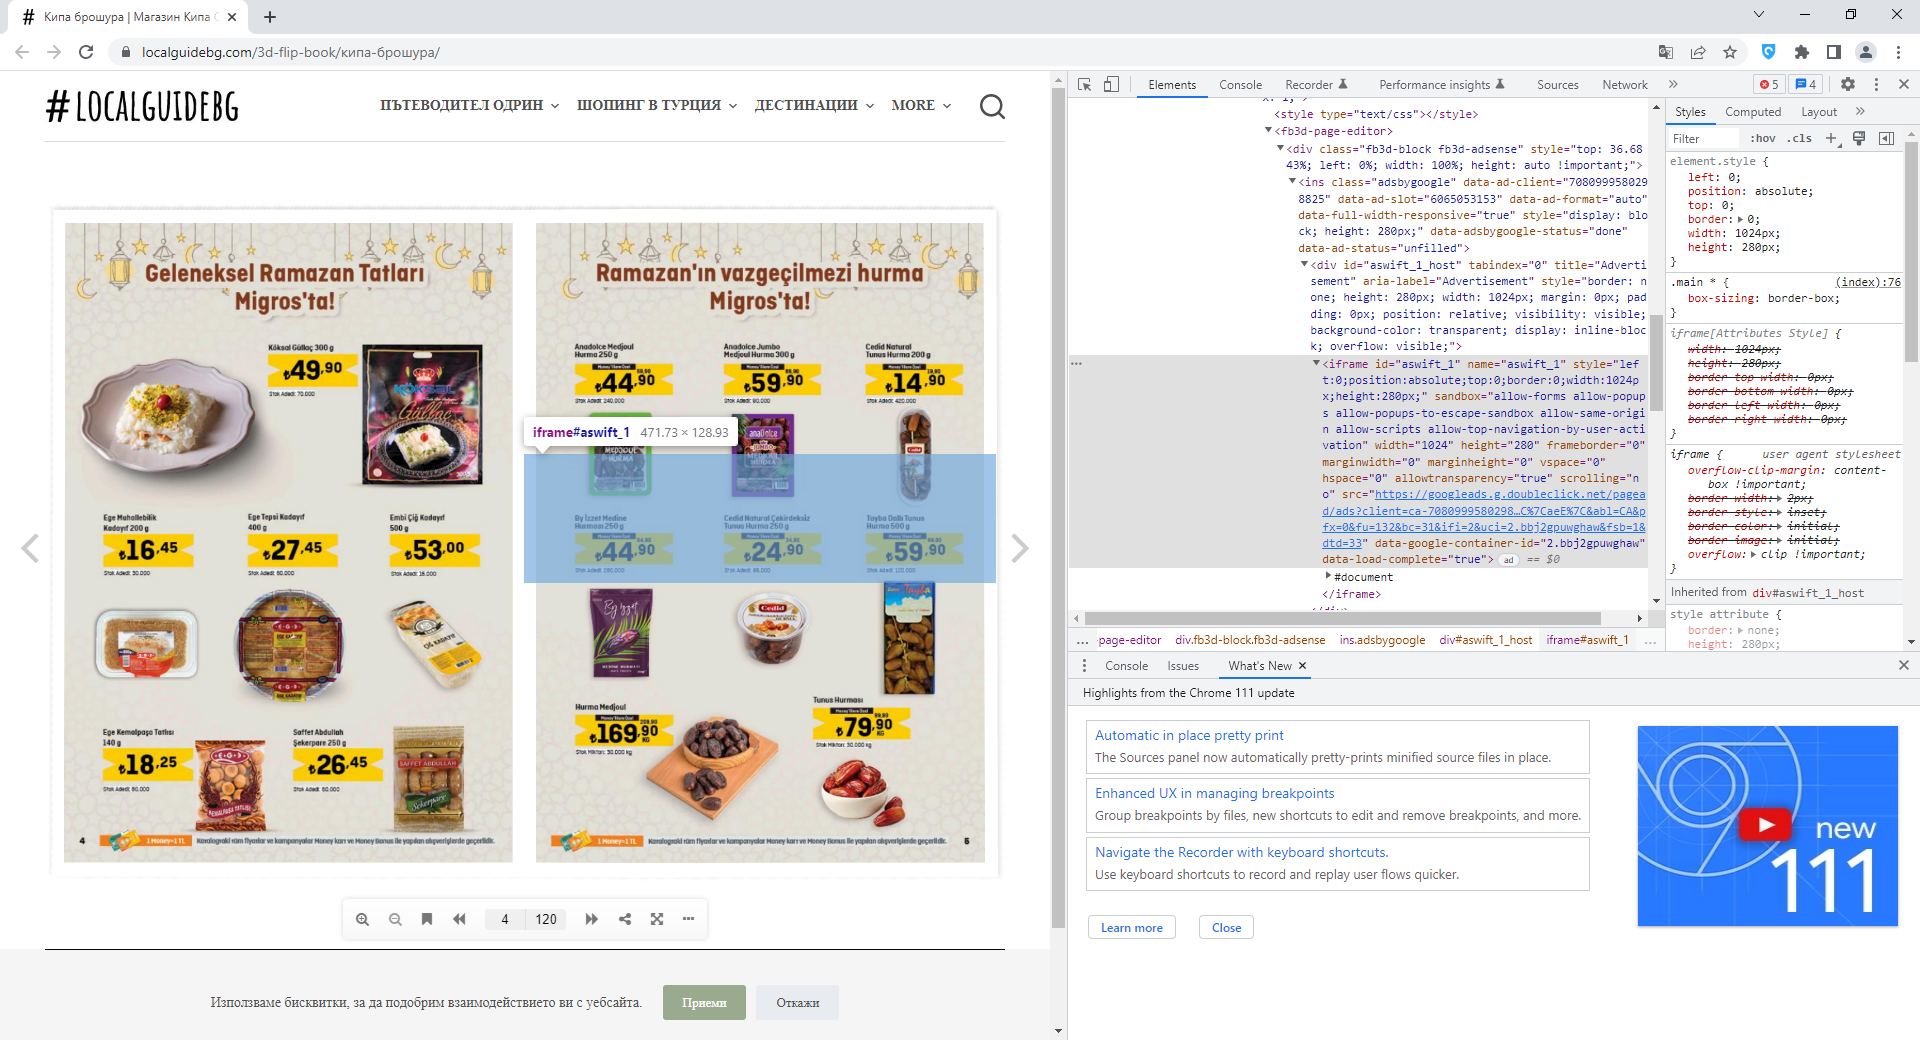Screen dimensions: 1920x1040
Task: Accept cookies with Приемам button
Action: 704,1003
